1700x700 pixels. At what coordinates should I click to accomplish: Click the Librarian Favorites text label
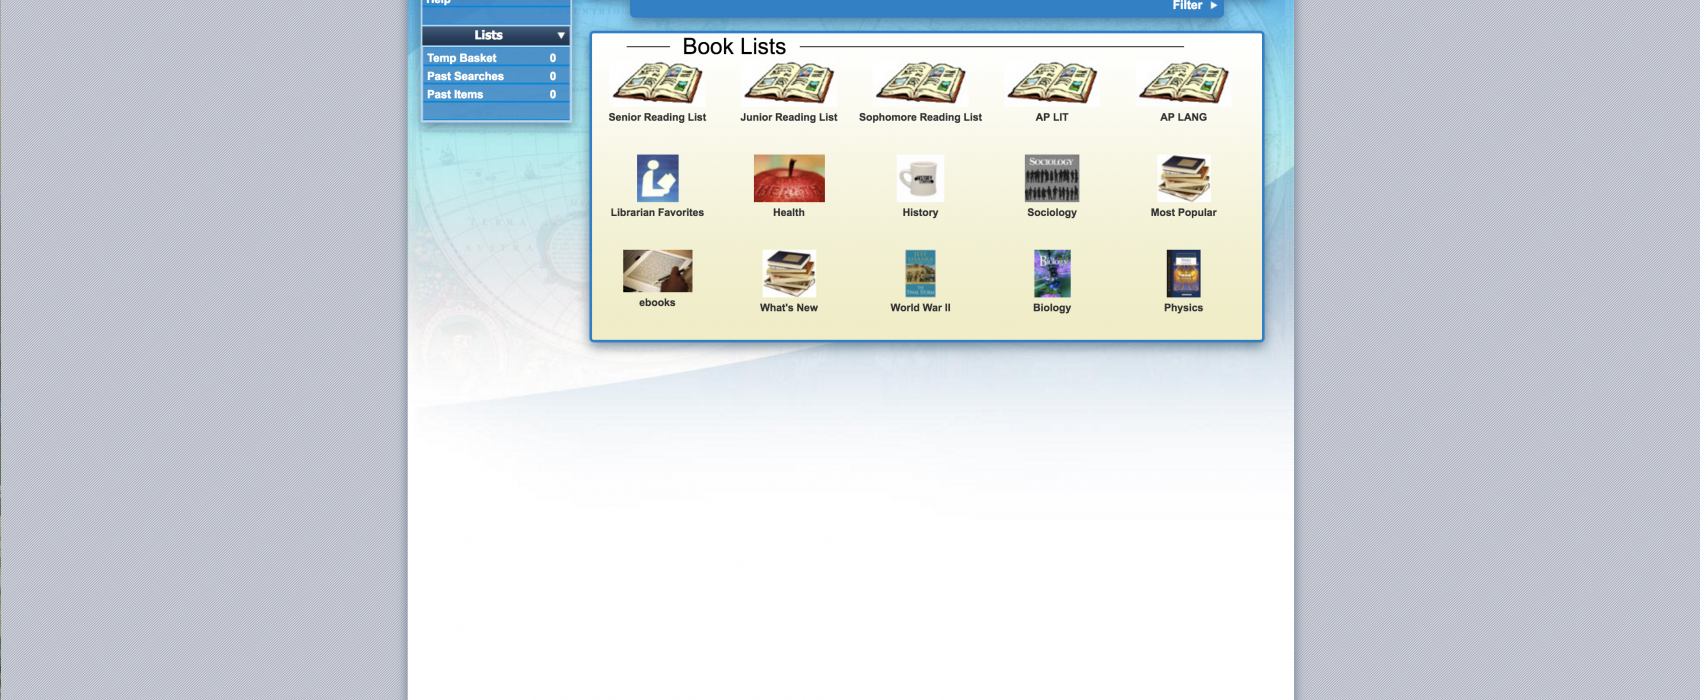657,212
